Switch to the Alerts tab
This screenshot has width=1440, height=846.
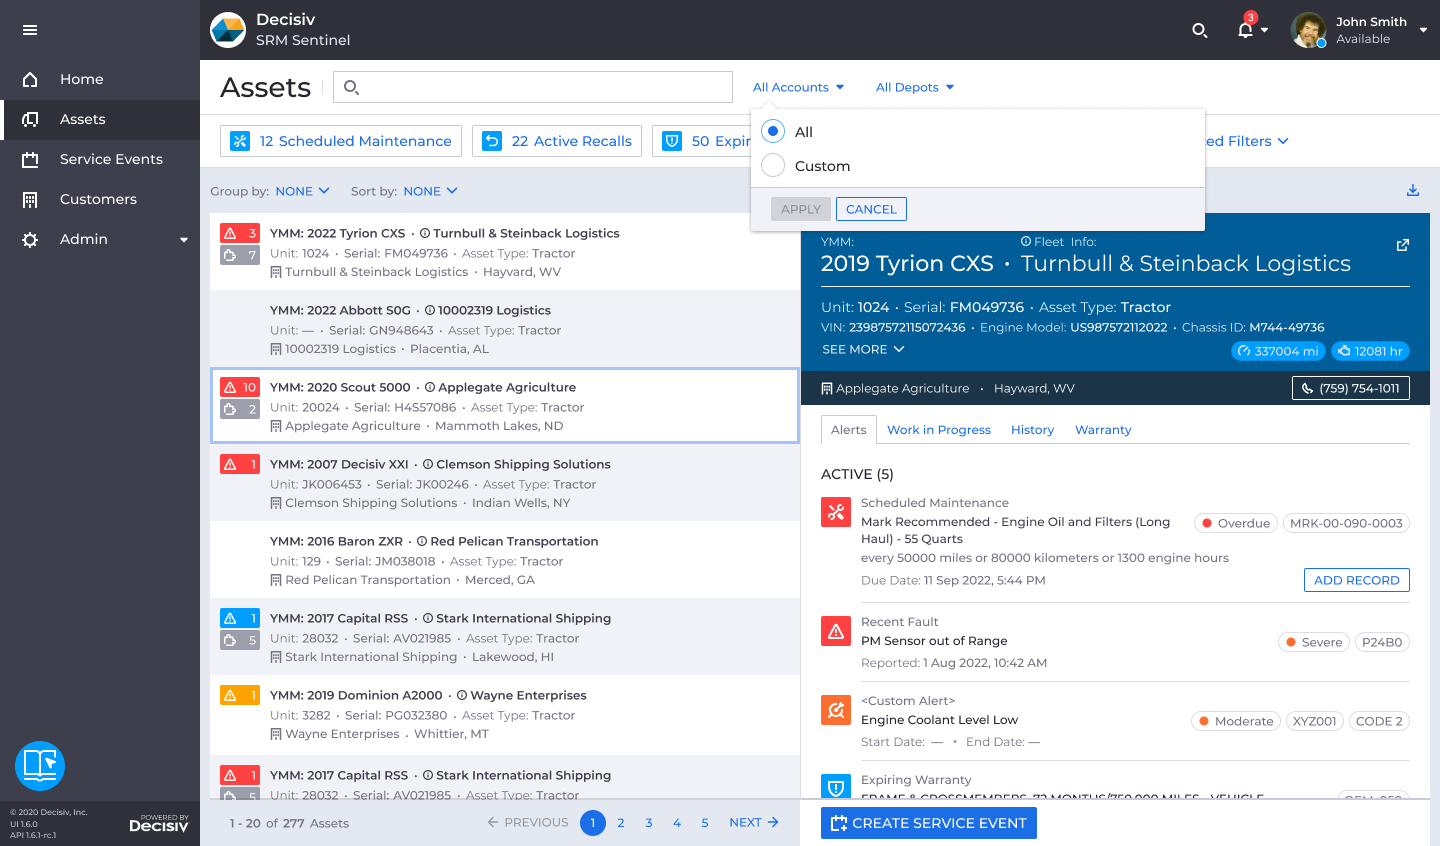click(x=849, y=429)
